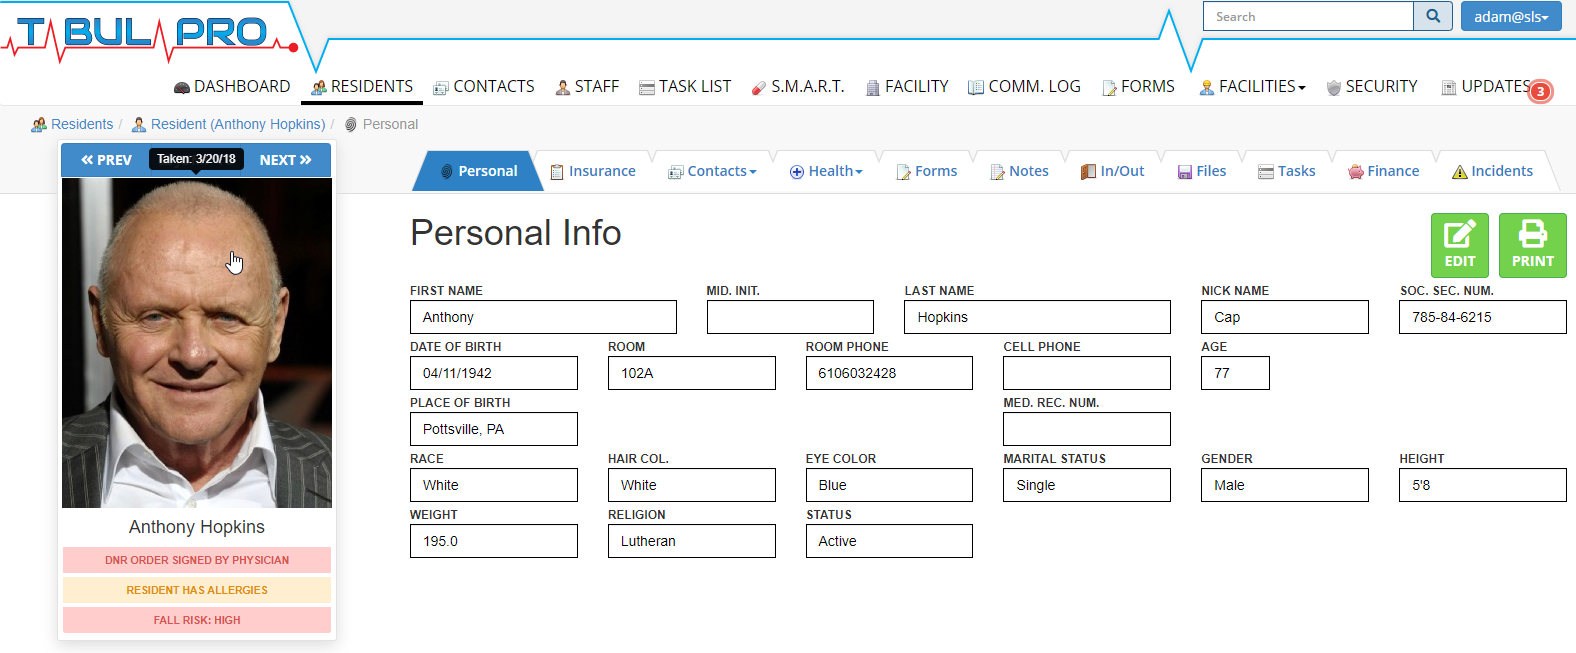Open the Comm. Log page
The image size is (1576, 653).
(x=1024, y=87)
